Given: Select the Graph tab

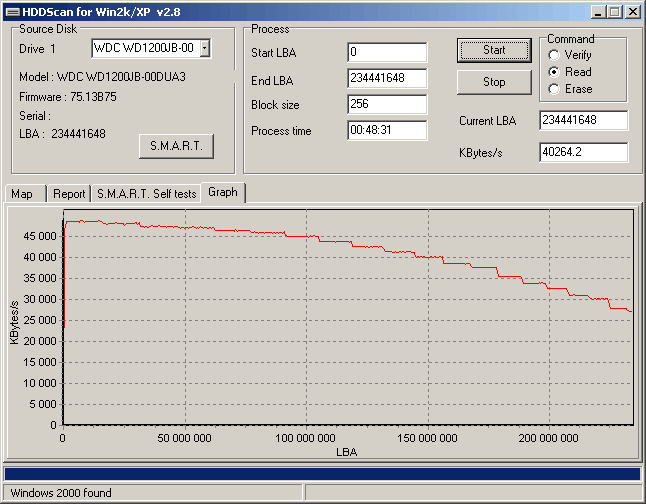Looking at the screenshot, I should 223,192.
